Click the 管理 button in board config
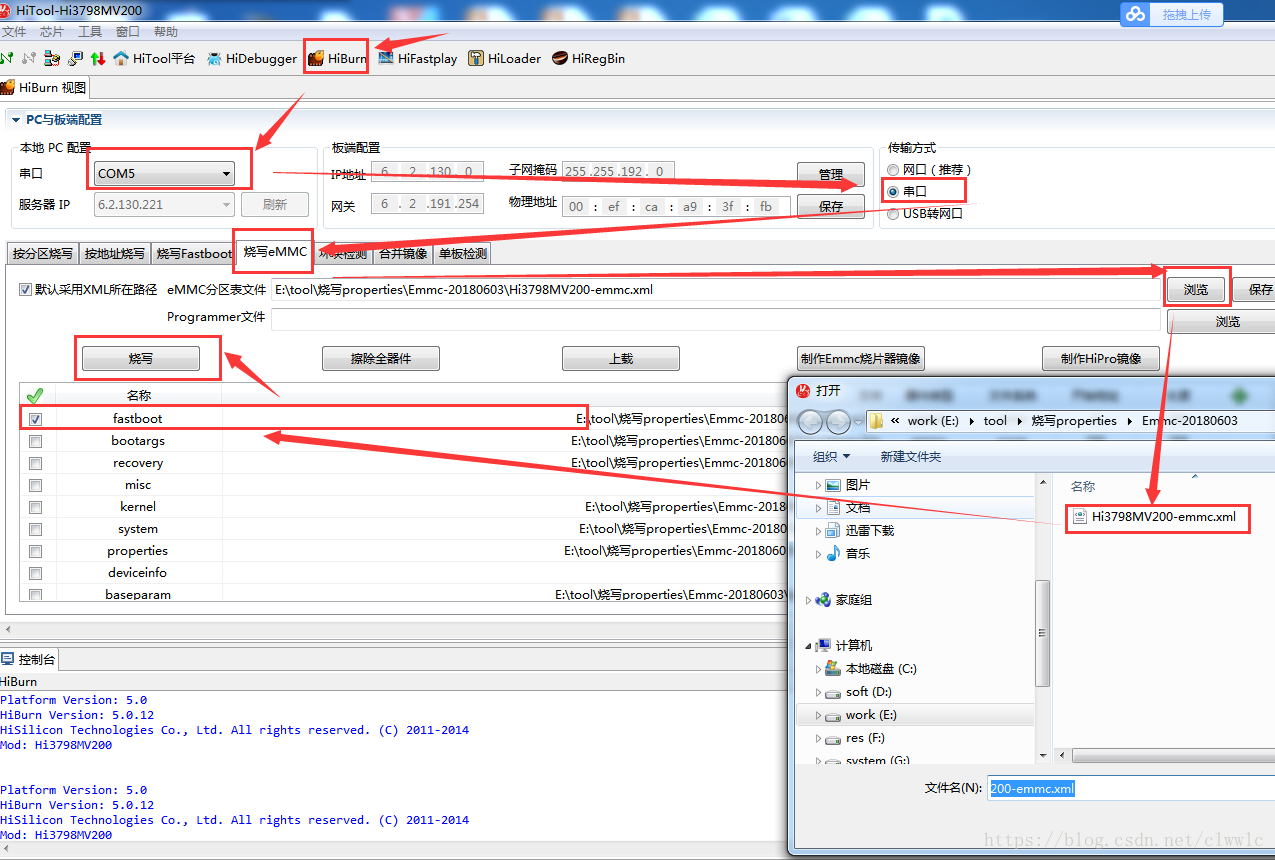 (x=830, y=174)
